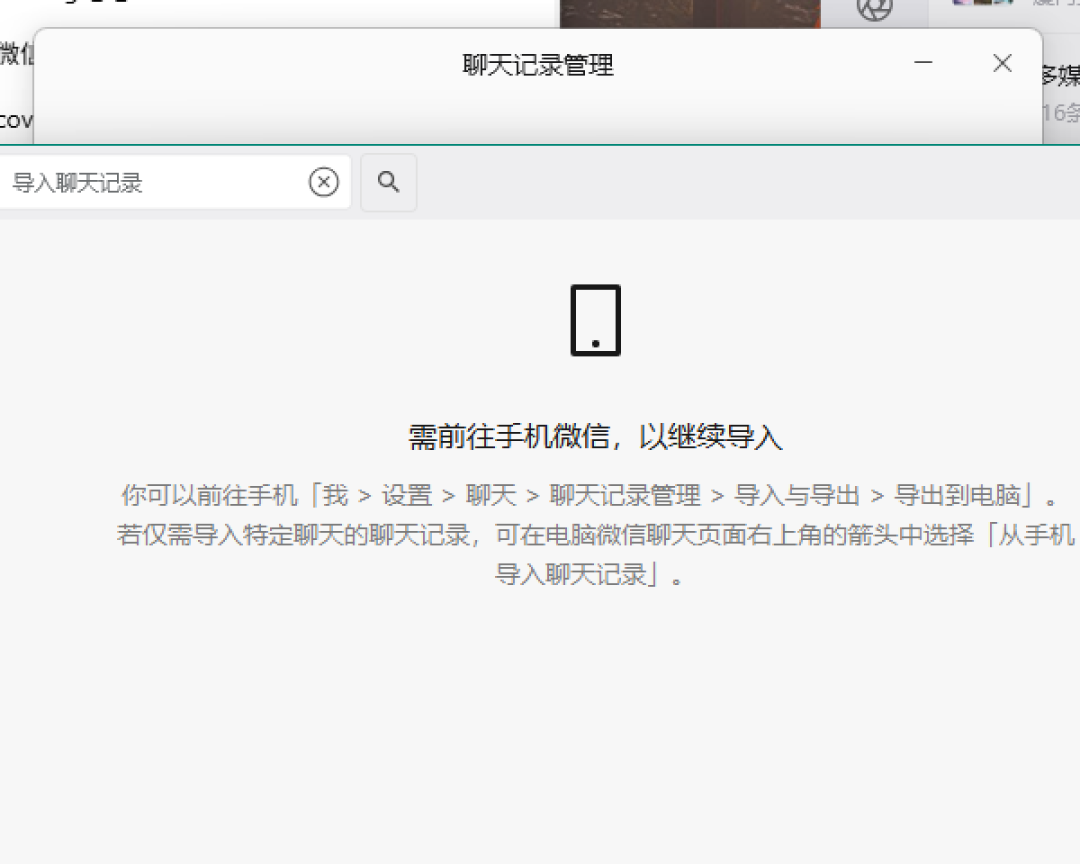Click the phone icon illustration
The width and height of the screenshot is (1080, 864).
[x=596, y=320]
